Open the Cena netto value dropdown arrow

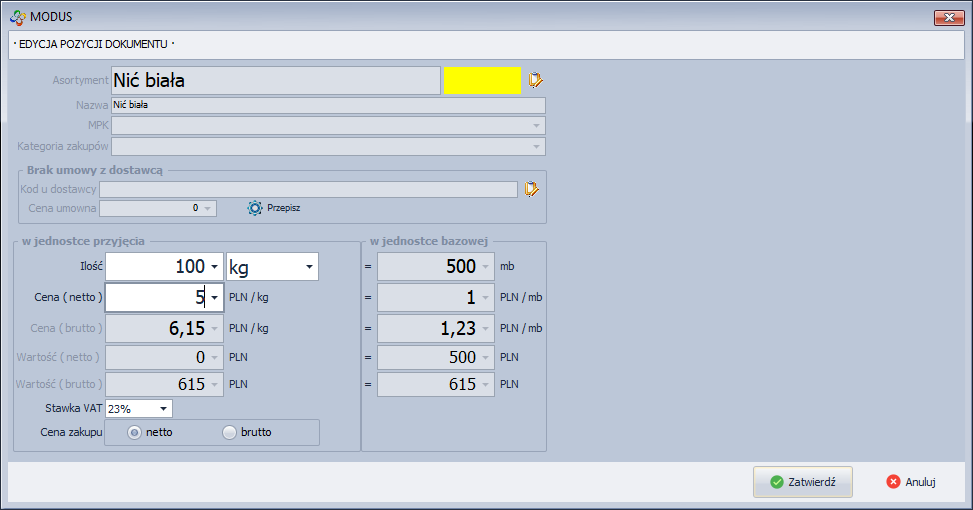coord(214,297)
